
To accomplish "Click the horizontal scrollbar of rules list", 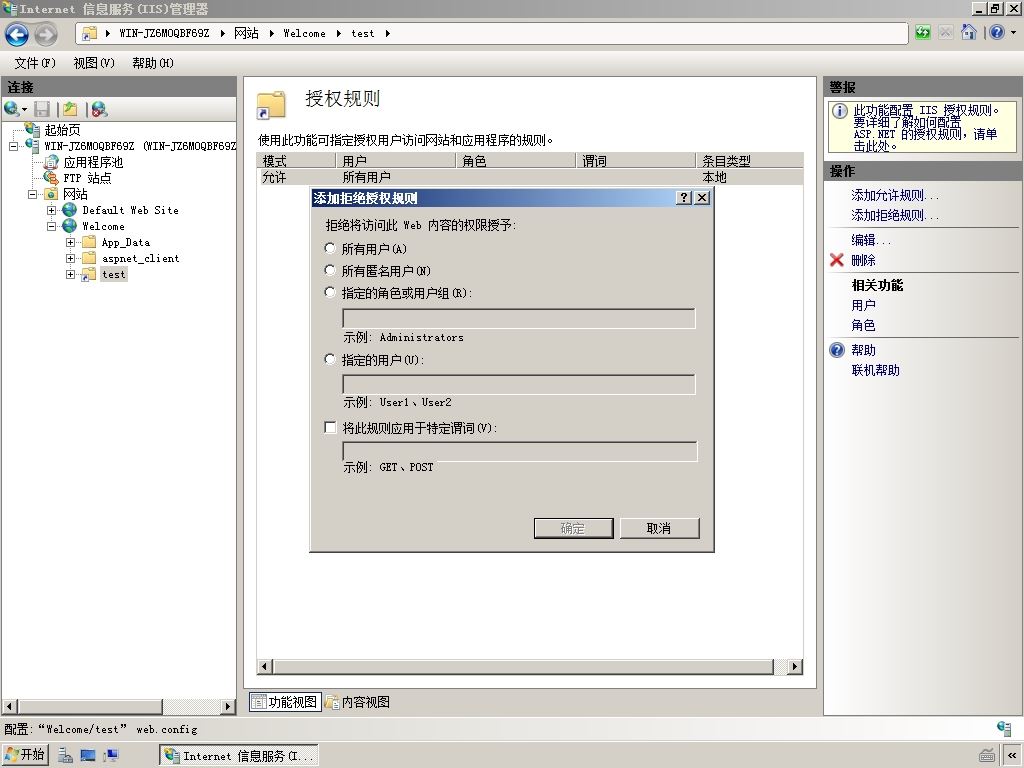I will tap(522, 667).
